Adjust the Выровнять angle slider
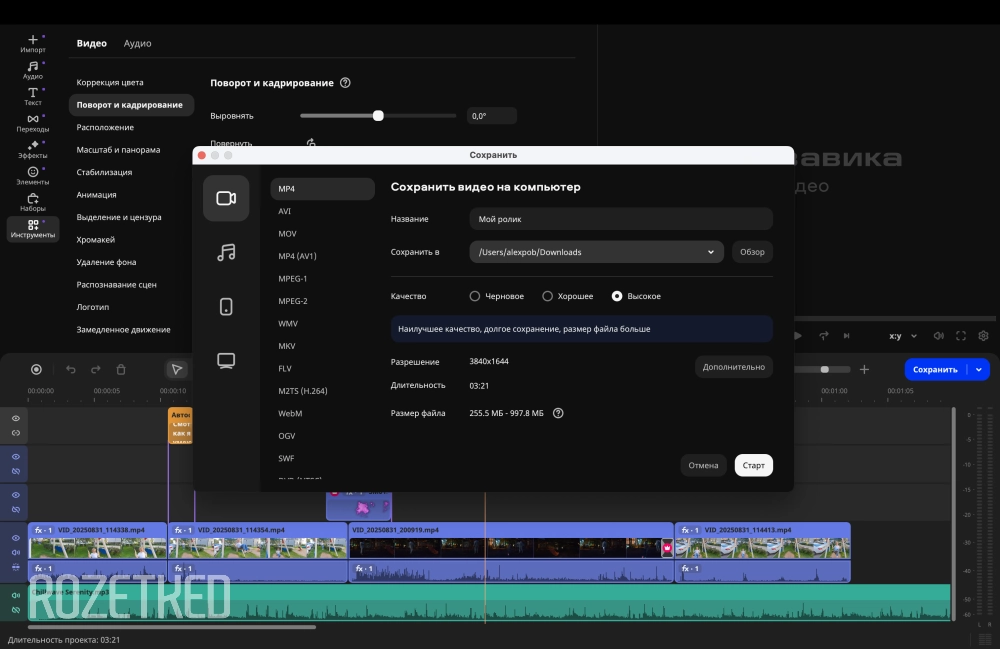The image size is (1000, 649). pos(378,116)
